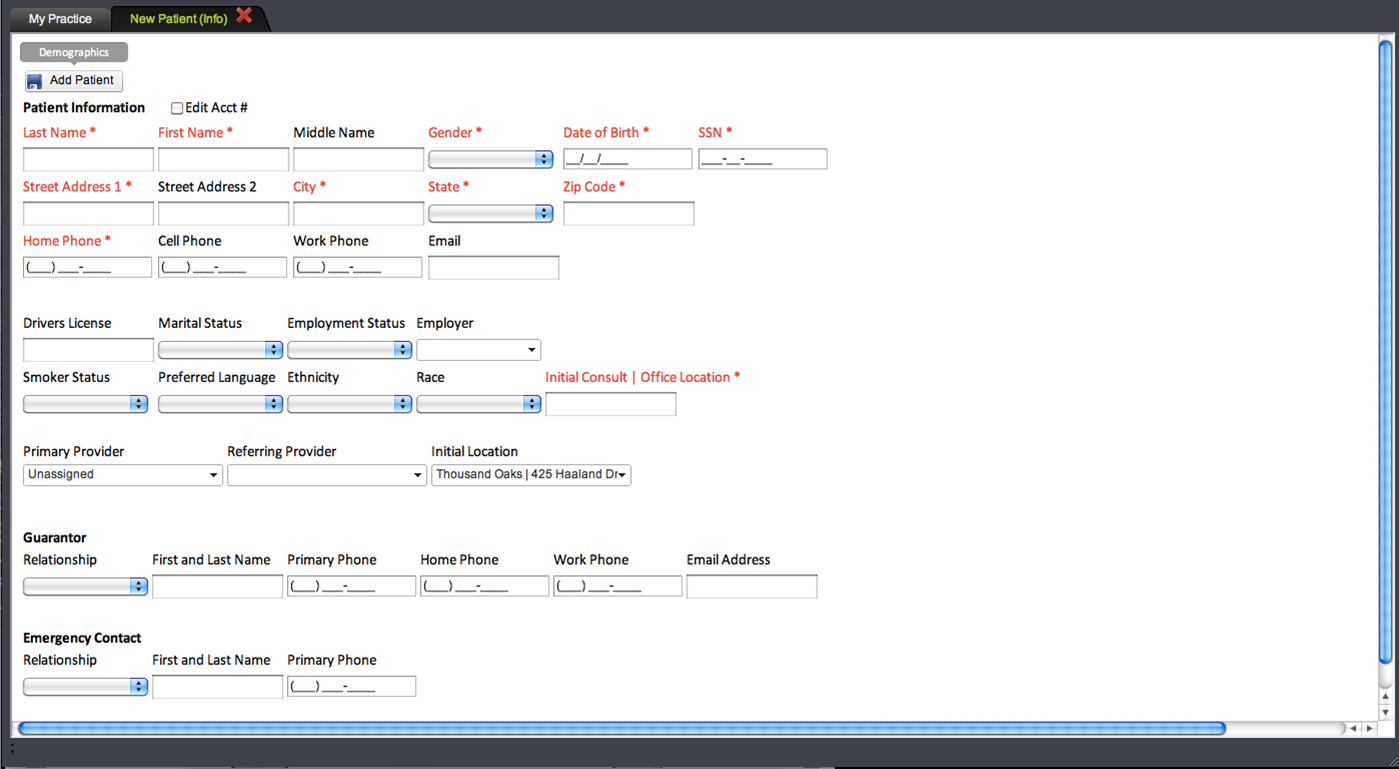This screenshot has width=1399, height=769.
Task: Enable the Edit Acct # checkbox
Action: tap(177, 108)
